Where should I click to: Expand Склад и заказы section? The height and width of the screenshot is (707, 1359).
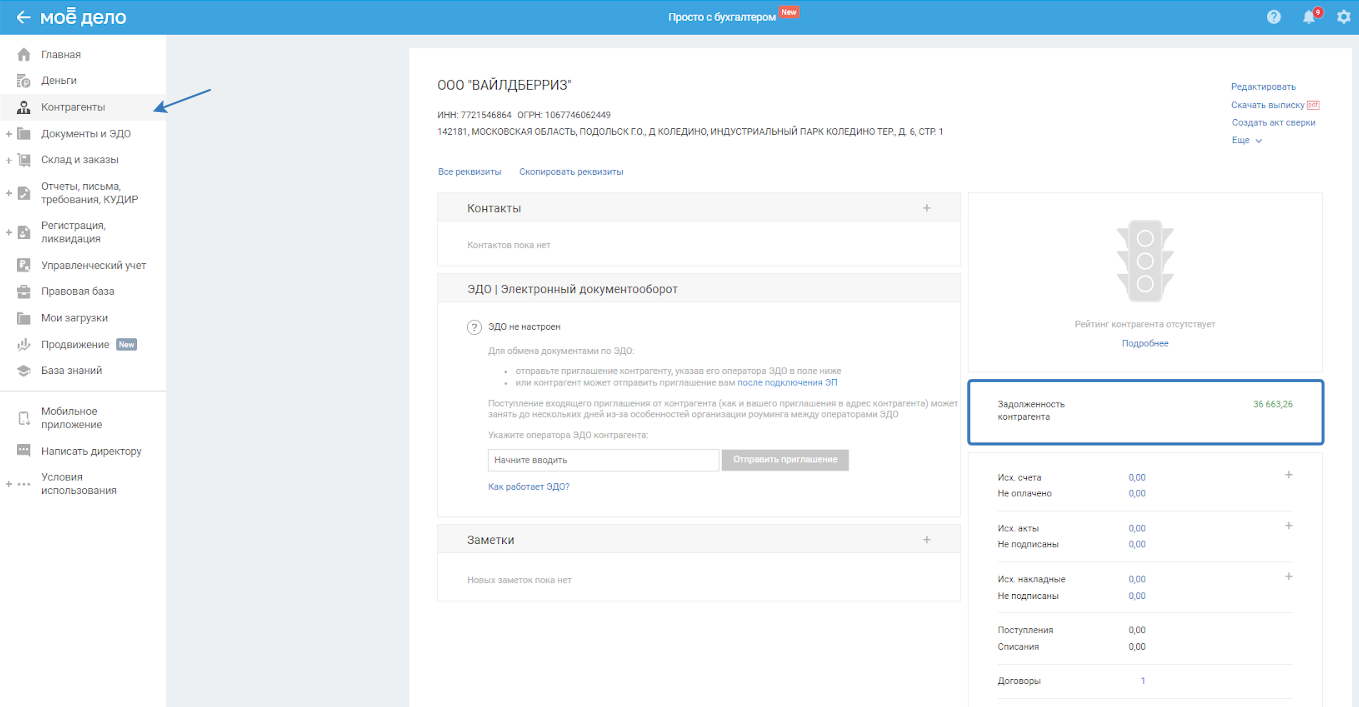(9, 160)
